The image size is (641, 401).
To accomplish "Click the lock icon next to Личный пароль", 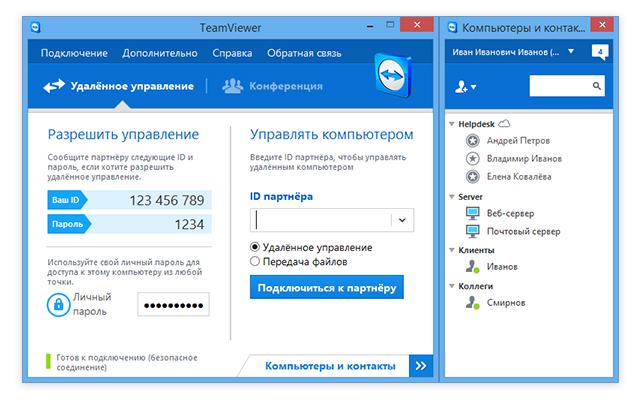I will [58, 305].
